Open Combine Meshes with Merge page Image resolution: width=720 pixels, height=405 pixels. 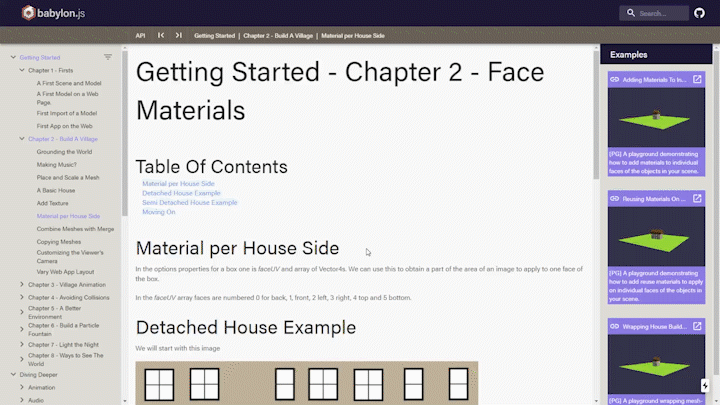[75, 229]
